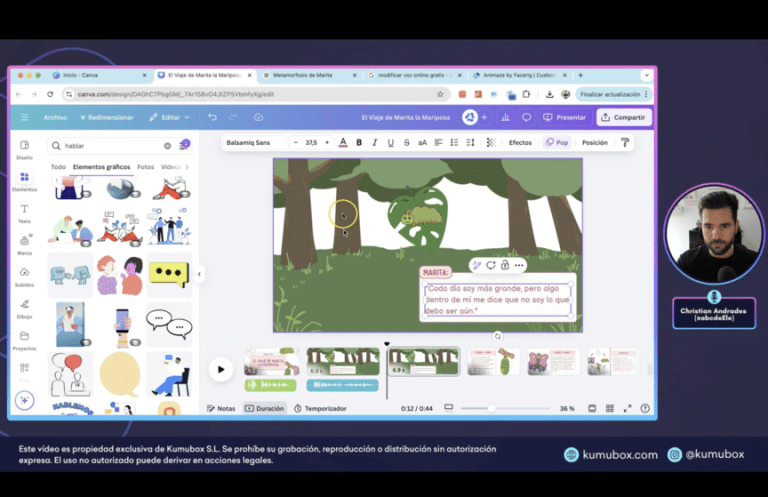
Task: Open the Archivo menu
Action: pos(55,117)
